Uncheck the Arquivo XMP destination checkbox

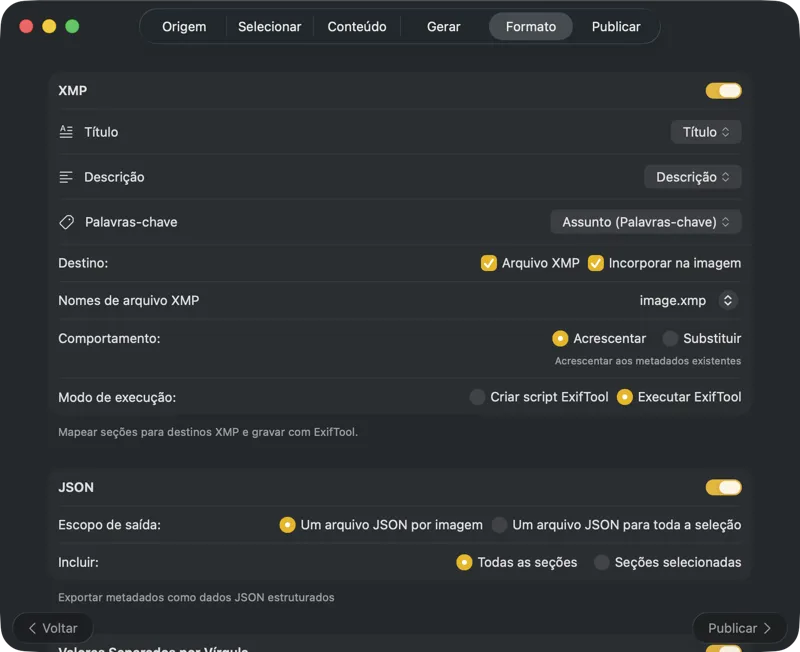489,263
